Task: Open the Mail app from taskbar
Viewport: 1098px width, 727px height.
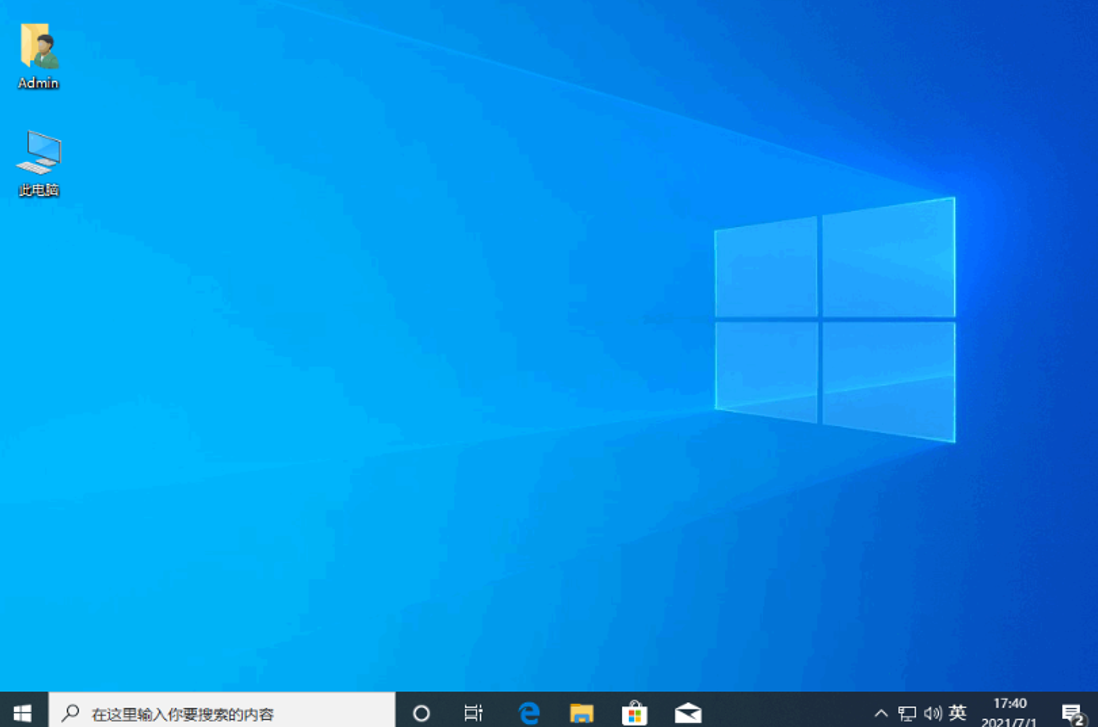Action: pos(687,713)
